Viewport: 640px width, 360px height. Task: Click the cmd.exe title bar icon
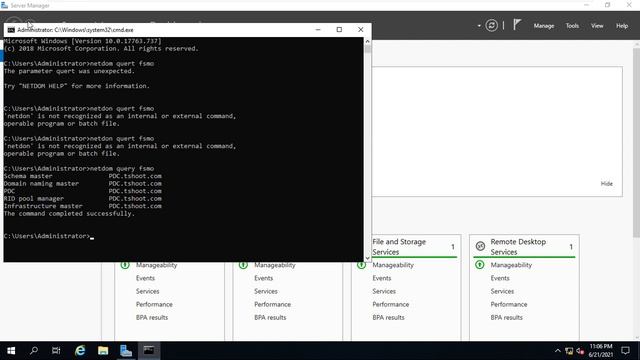pos(11,30)
